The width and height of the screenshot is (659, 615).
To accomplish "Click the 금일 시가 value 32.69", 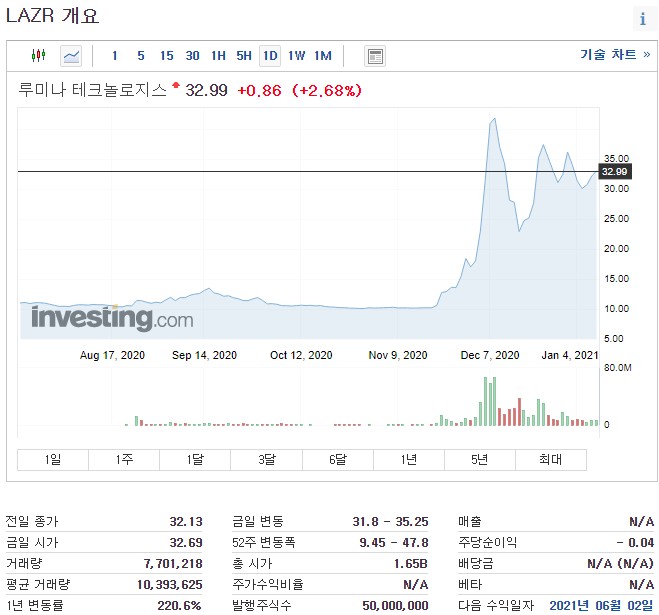I will (x=186, y=543).
